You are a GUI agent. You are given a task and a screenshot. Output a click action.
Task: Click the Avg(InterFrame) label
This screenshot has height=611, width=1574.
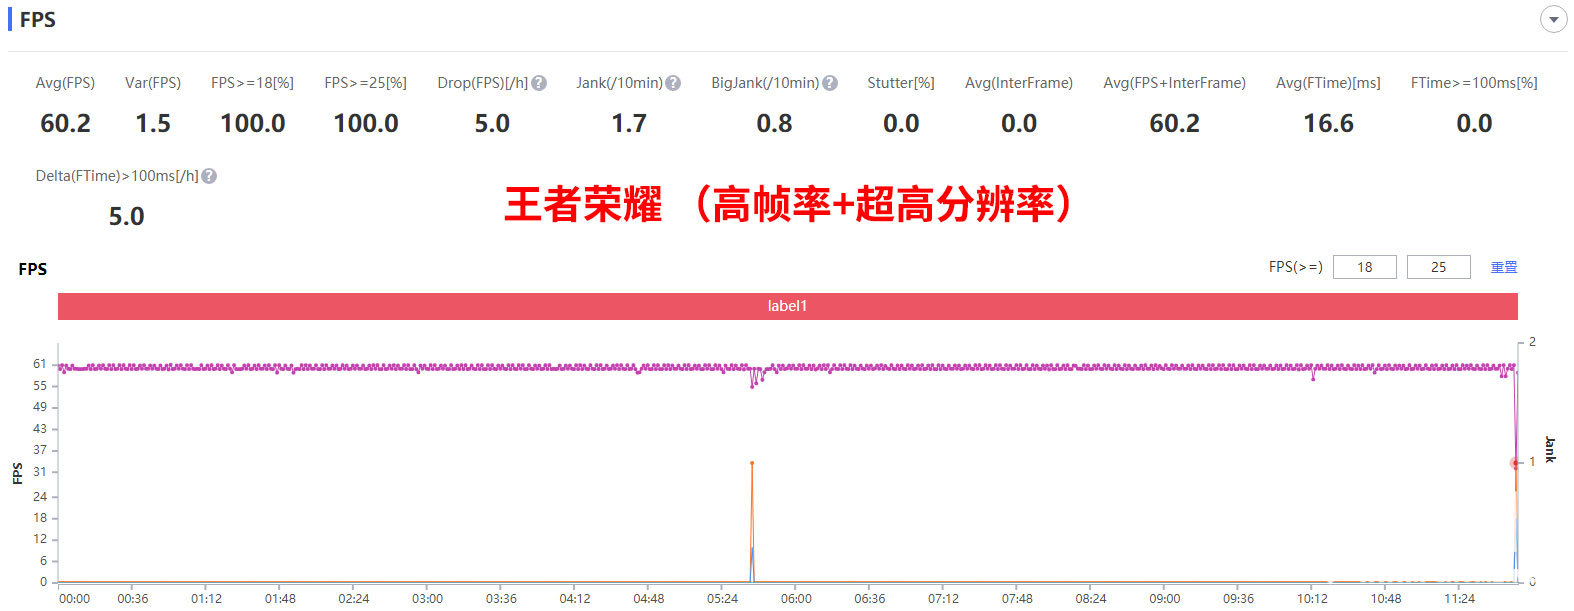pos(1019,83)
